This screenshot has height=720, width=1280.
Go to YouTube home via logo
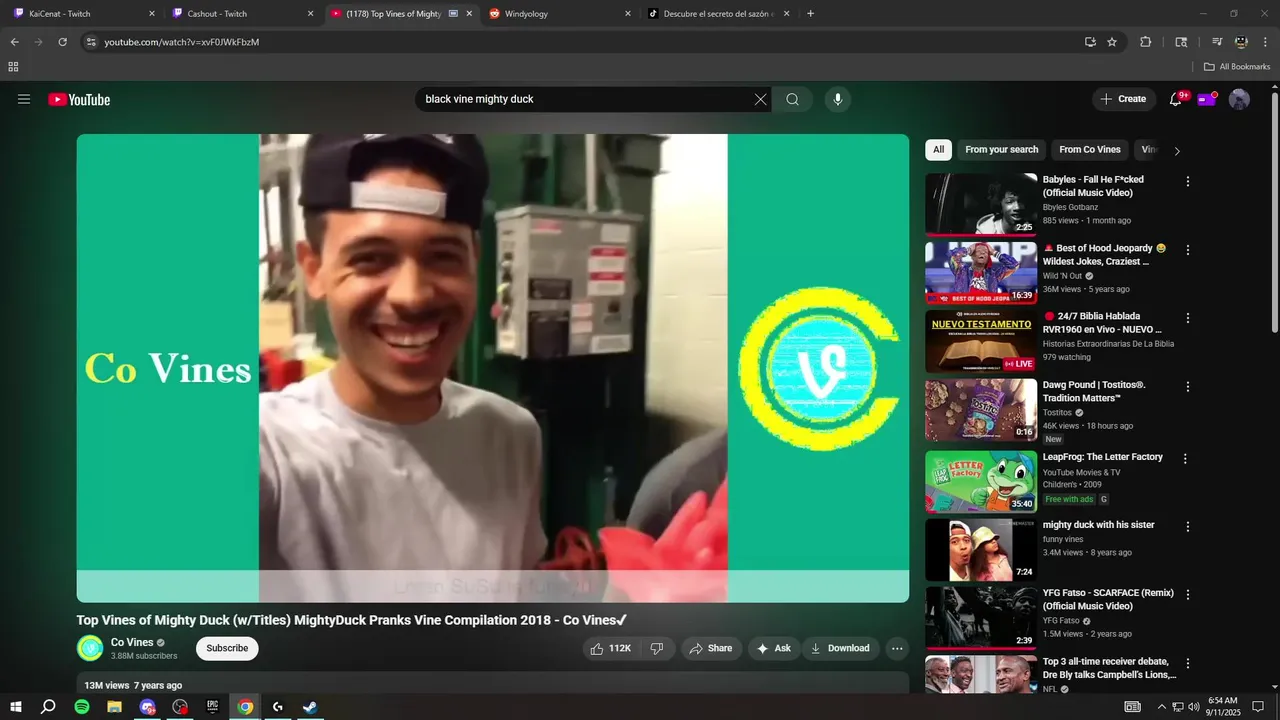pyautogui.click(x=79, y=99)
